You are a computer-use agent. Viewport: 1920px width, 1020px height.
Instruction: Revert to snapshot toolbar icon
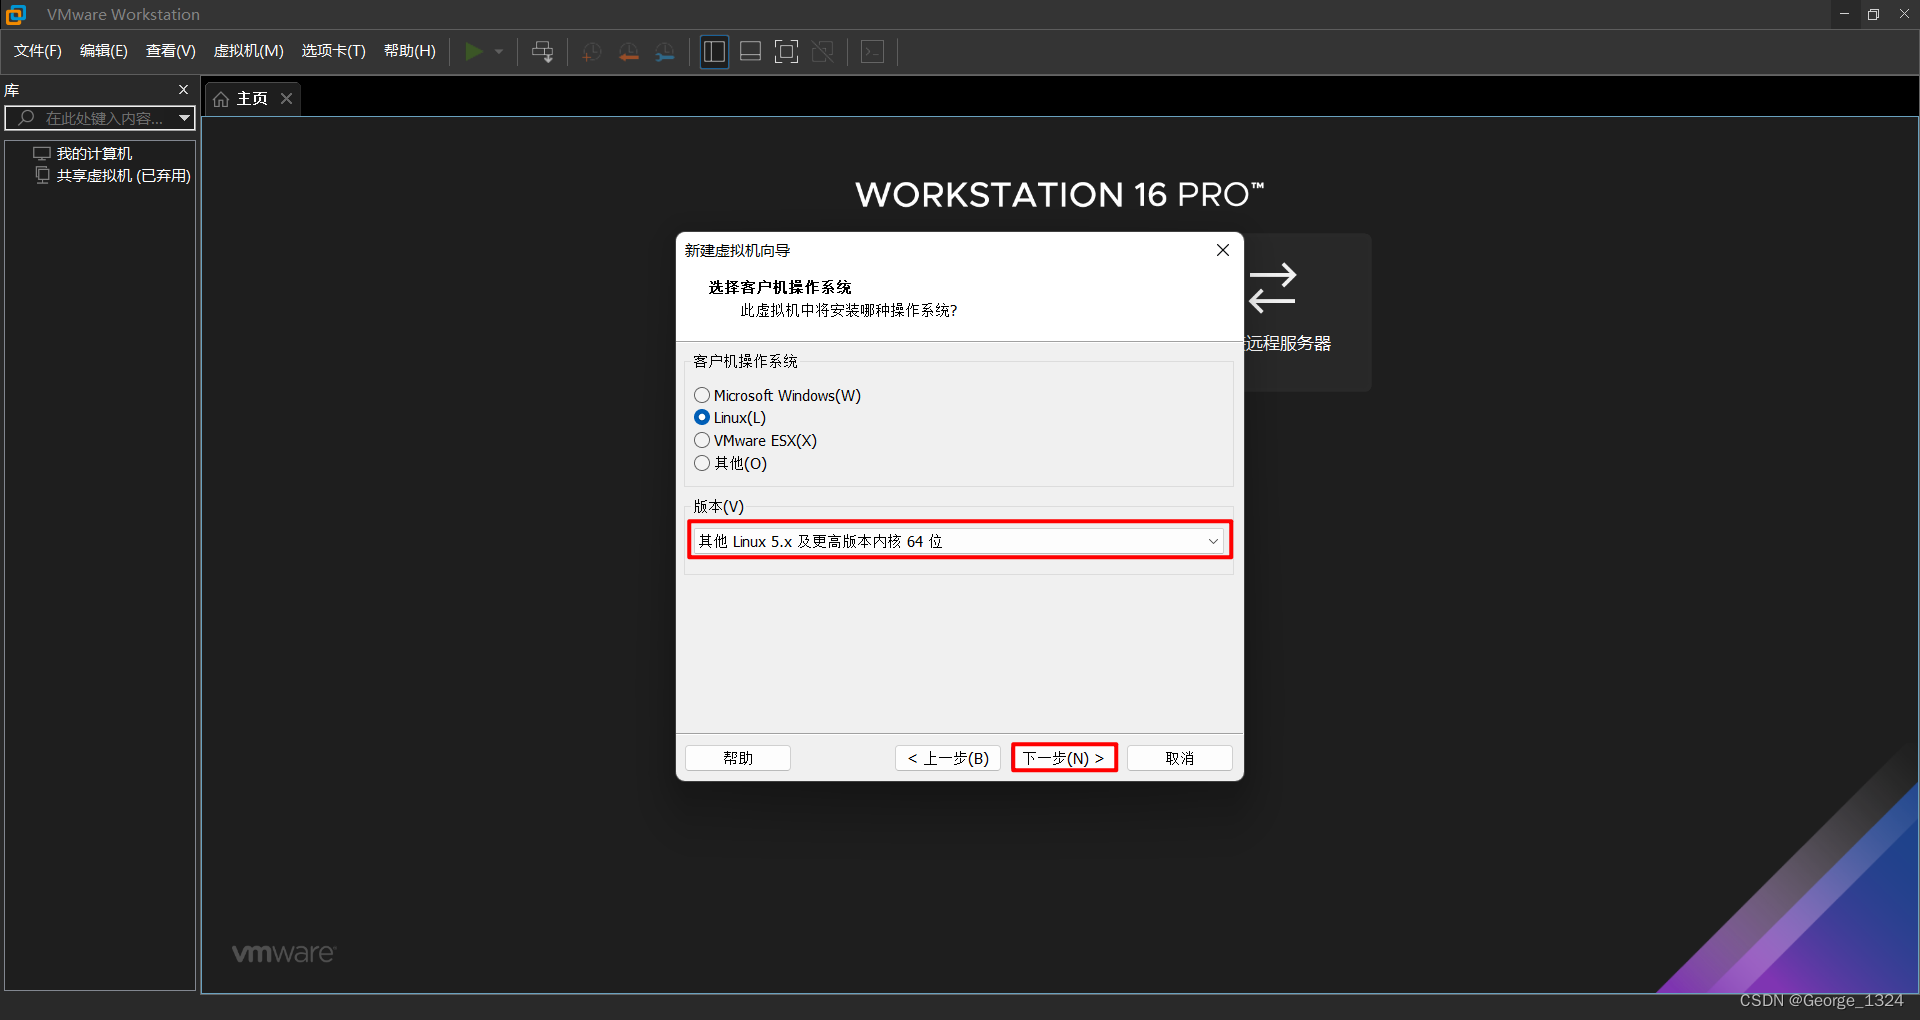click(x=628, y=51)
